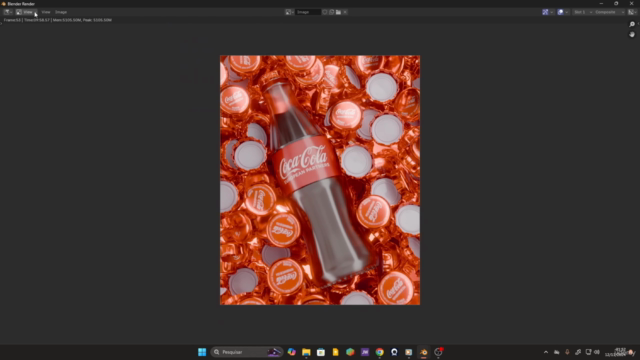This screenshot has width=640, height=360.
Task: Open network display tray icon
Action: [x=588, y=352]
